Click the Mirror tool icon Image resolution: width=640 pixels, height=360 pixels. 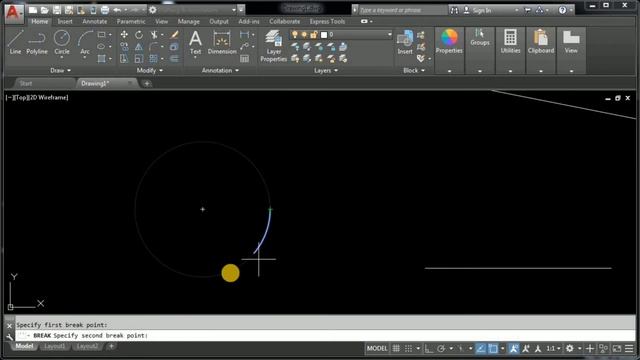139,47
